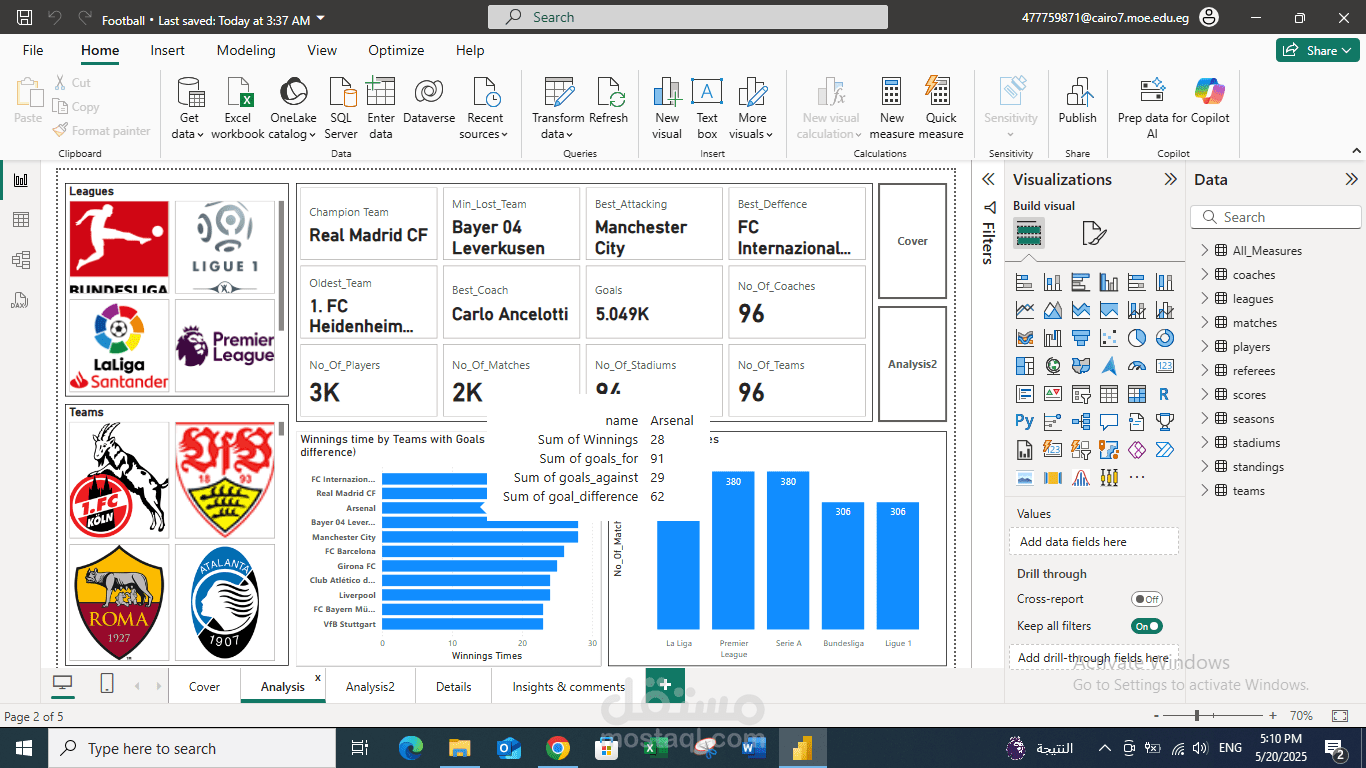The image size is (1366, 768).
Task: Select the Python visual icon
Action: (1024, 422)
